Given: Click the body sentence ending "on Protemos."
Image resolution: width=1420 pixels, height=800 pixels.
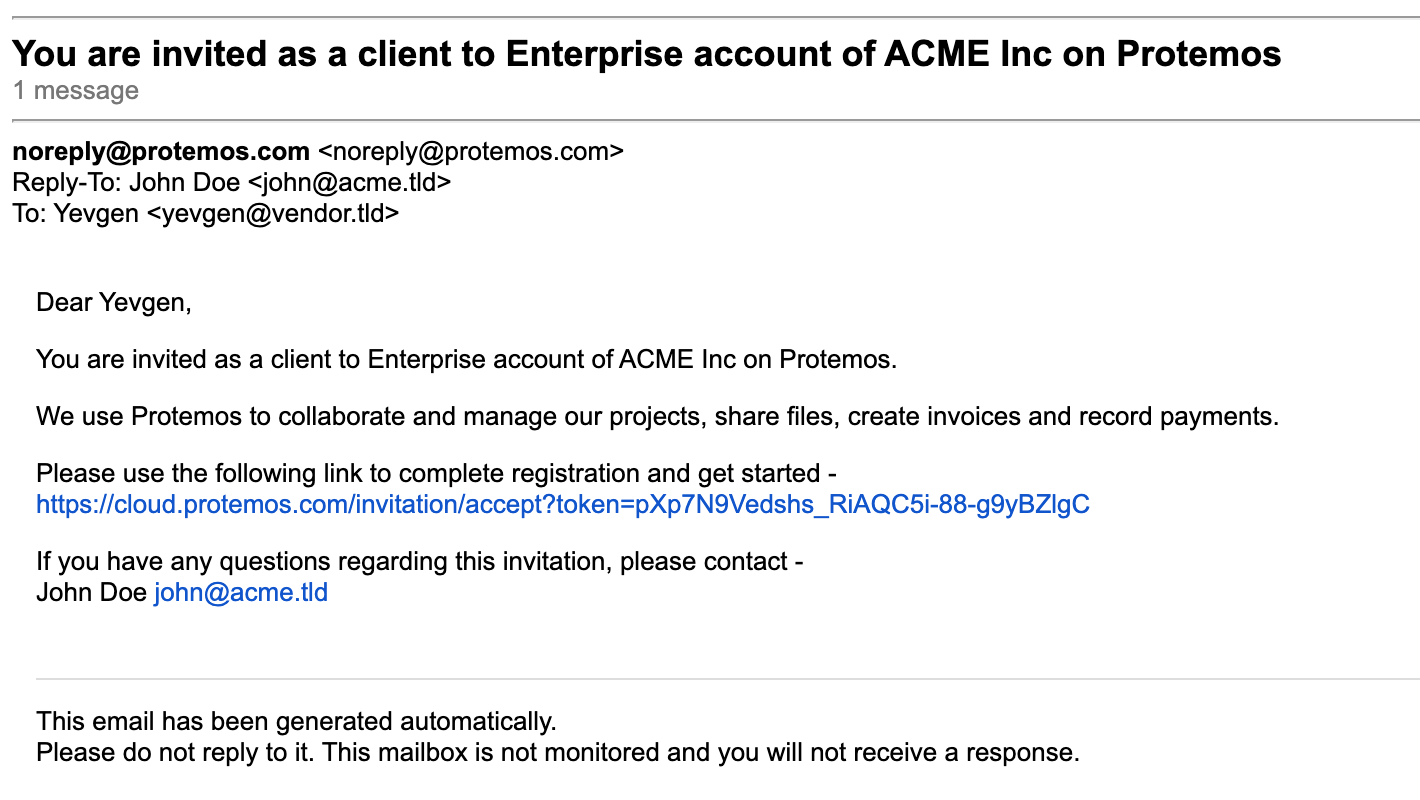Looking at the screenshot, I should (x=466, y=359).
